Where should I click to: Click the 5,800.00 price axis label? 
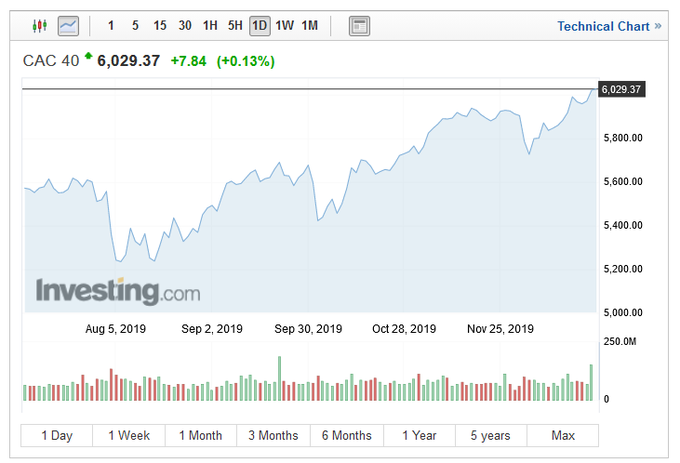point(623,138)
